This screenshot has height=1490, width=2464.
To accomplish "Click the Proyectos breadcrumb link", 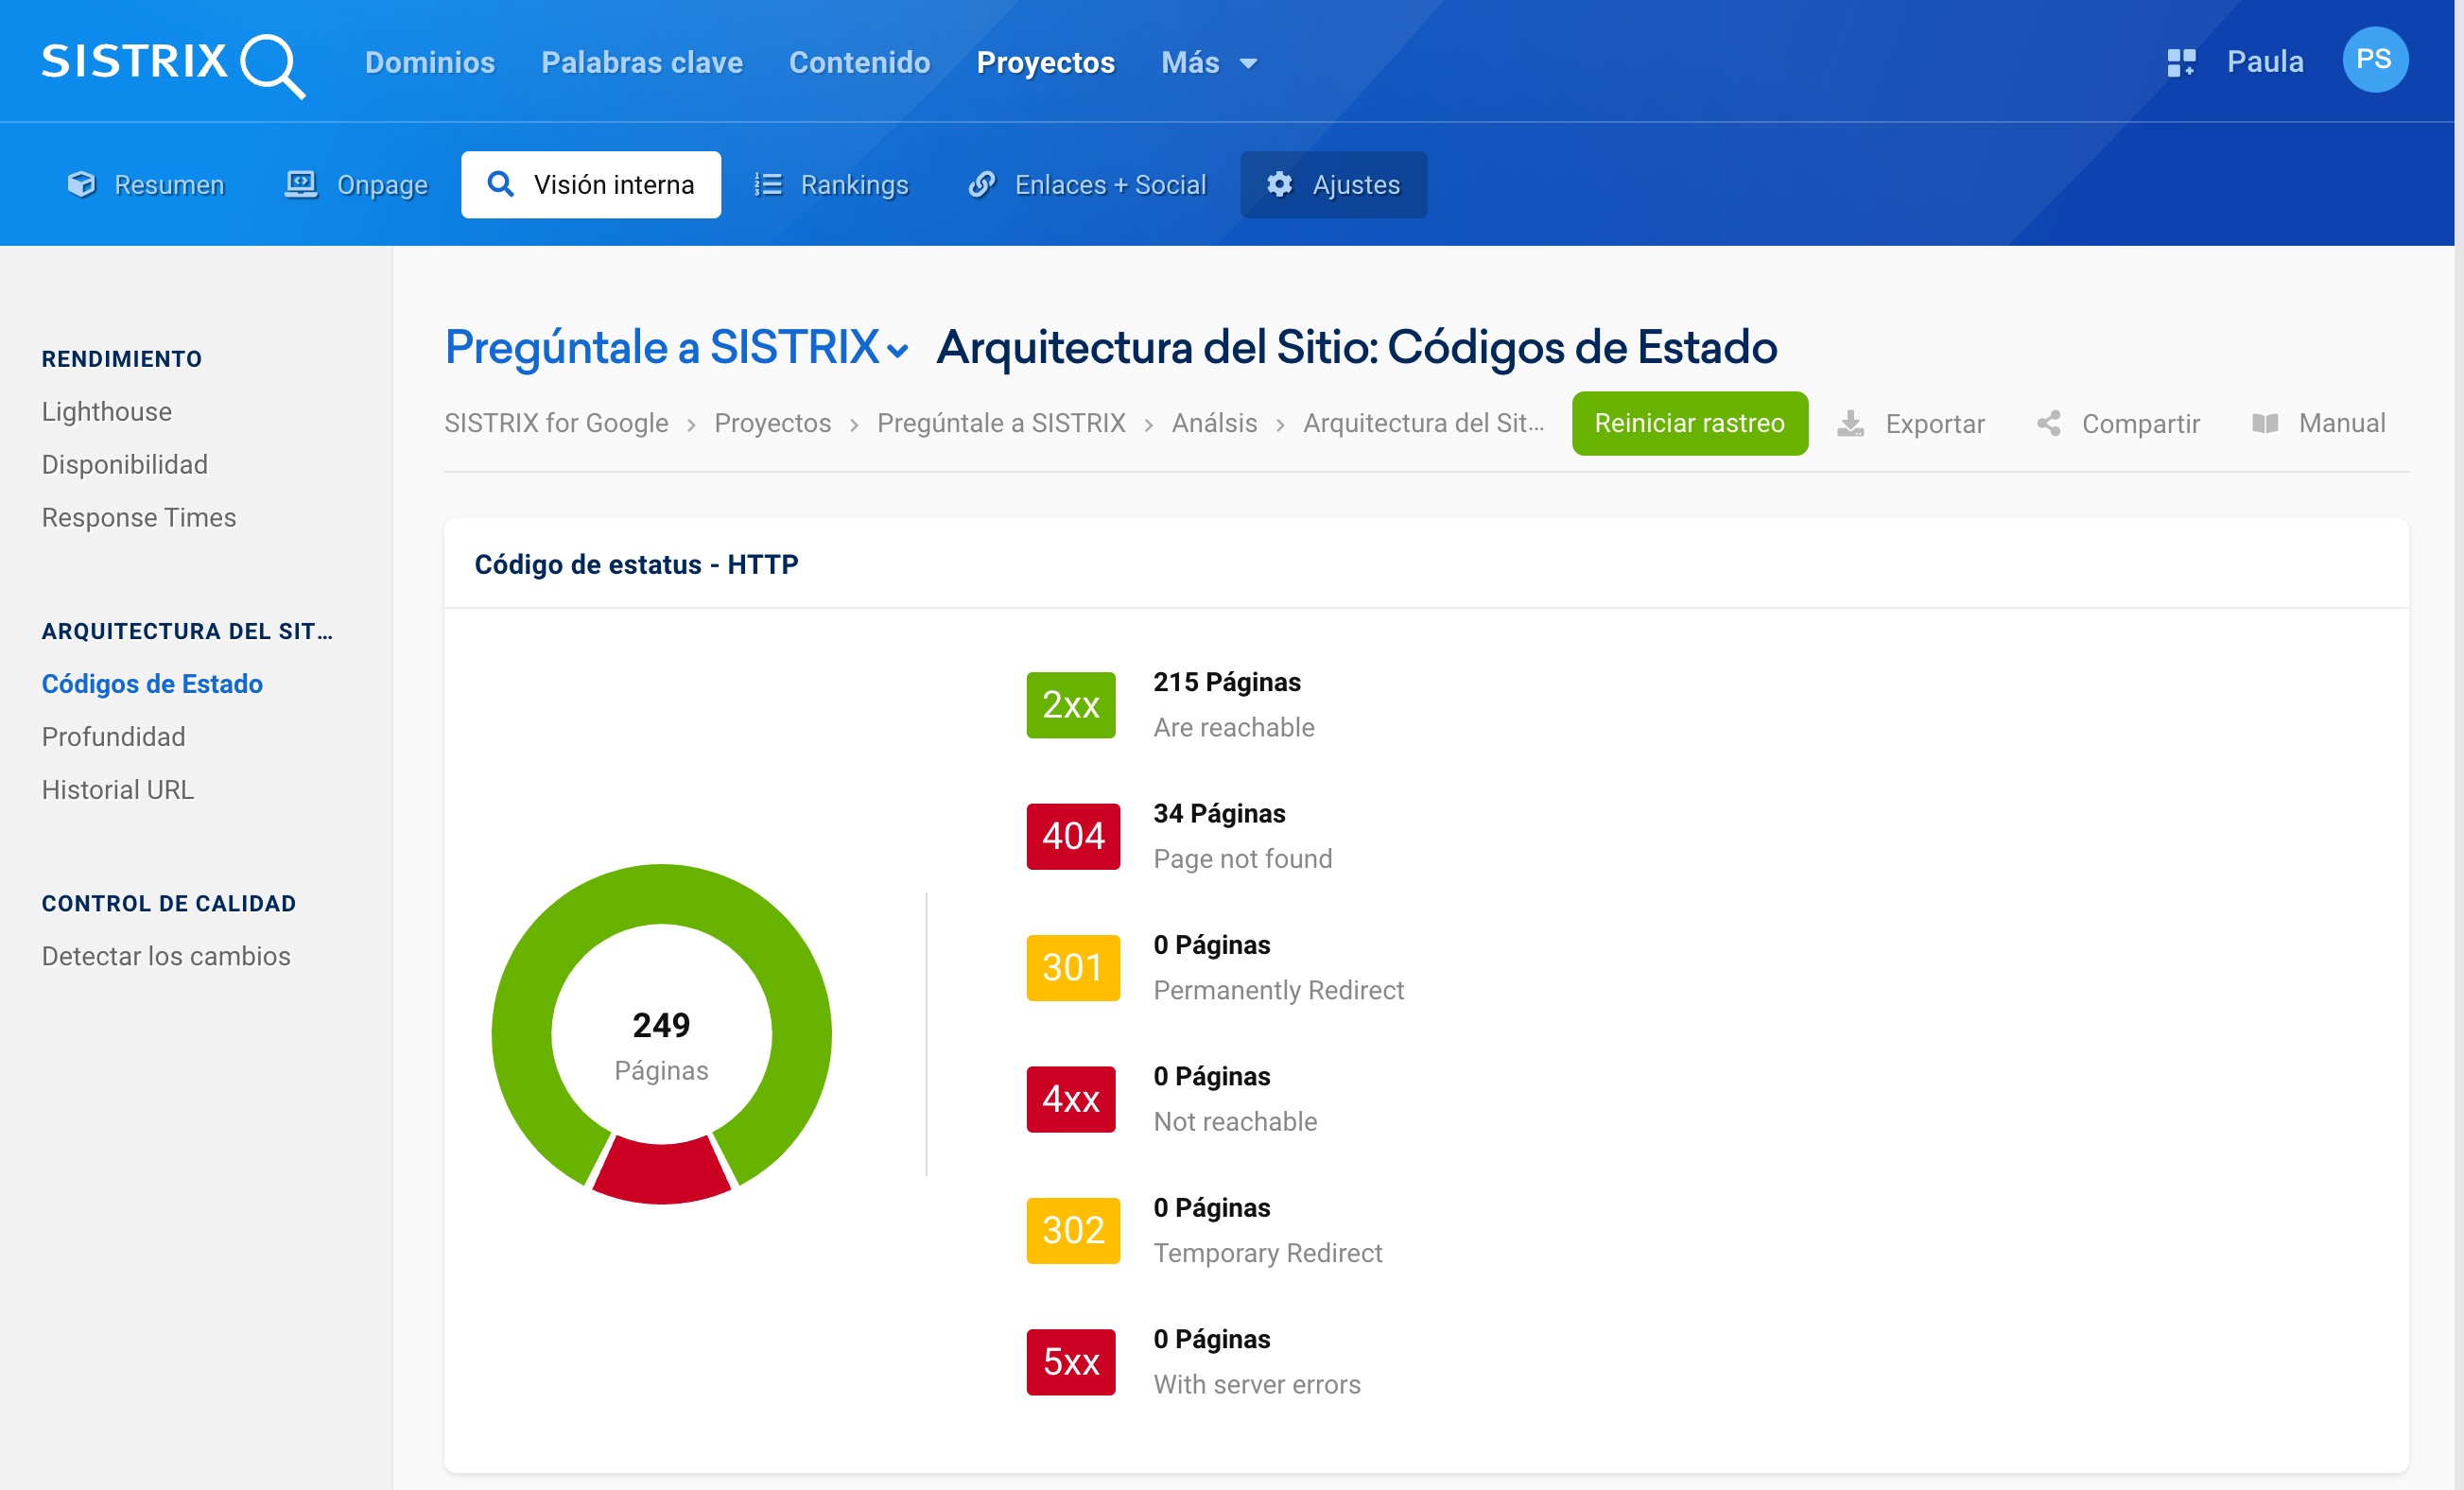I will point(772,424).
